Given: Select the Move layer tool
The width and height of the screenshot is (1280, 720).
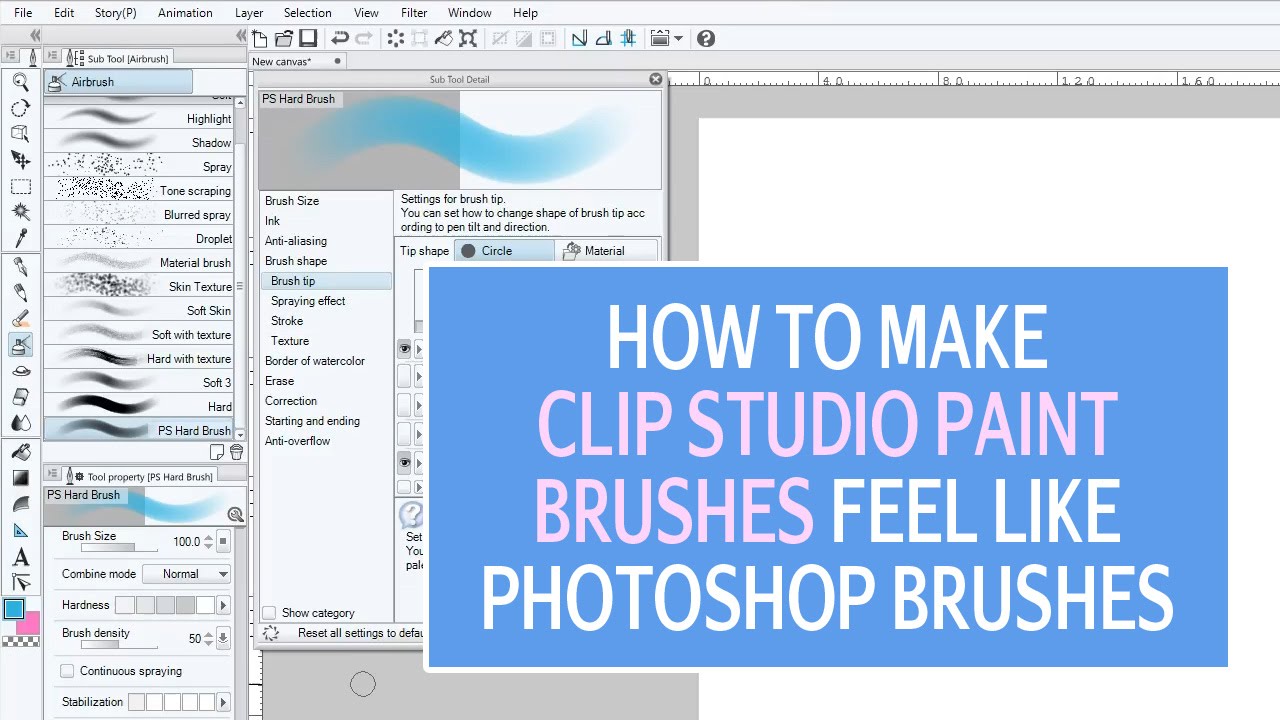Looking at the screenshot, I should pyautogui.click(x=20, y=159).
